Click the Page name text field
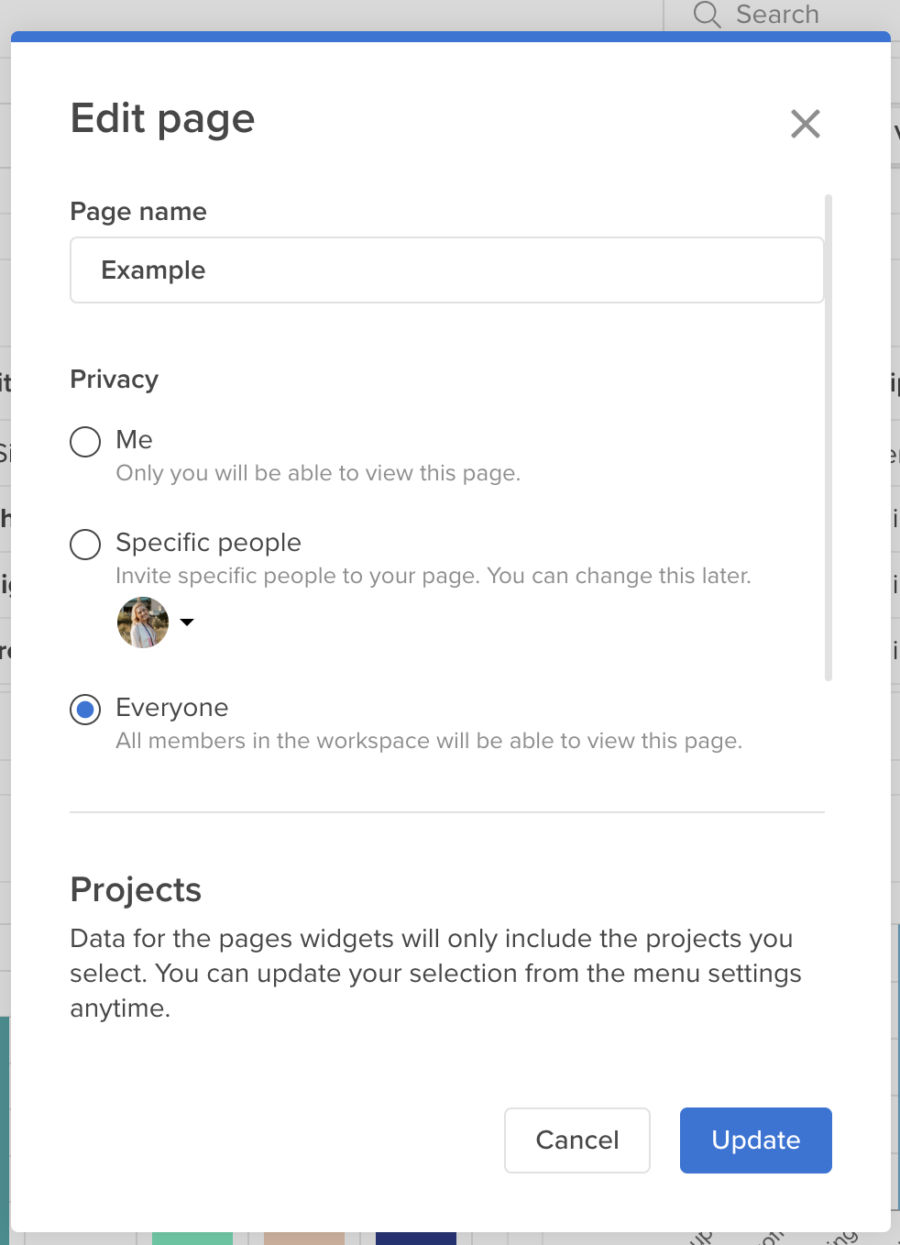Screen dimensions: 900x1245 point(446,270)
